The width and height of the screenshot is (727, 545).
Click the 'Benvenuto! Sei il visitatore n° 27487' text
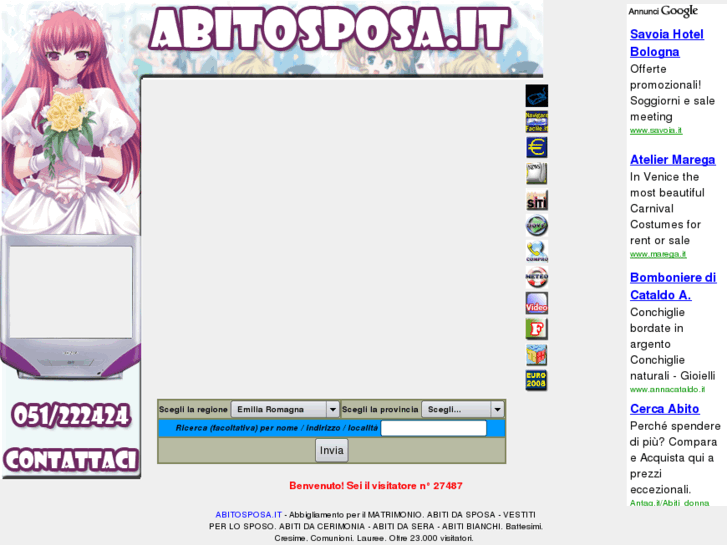[376, 486]
